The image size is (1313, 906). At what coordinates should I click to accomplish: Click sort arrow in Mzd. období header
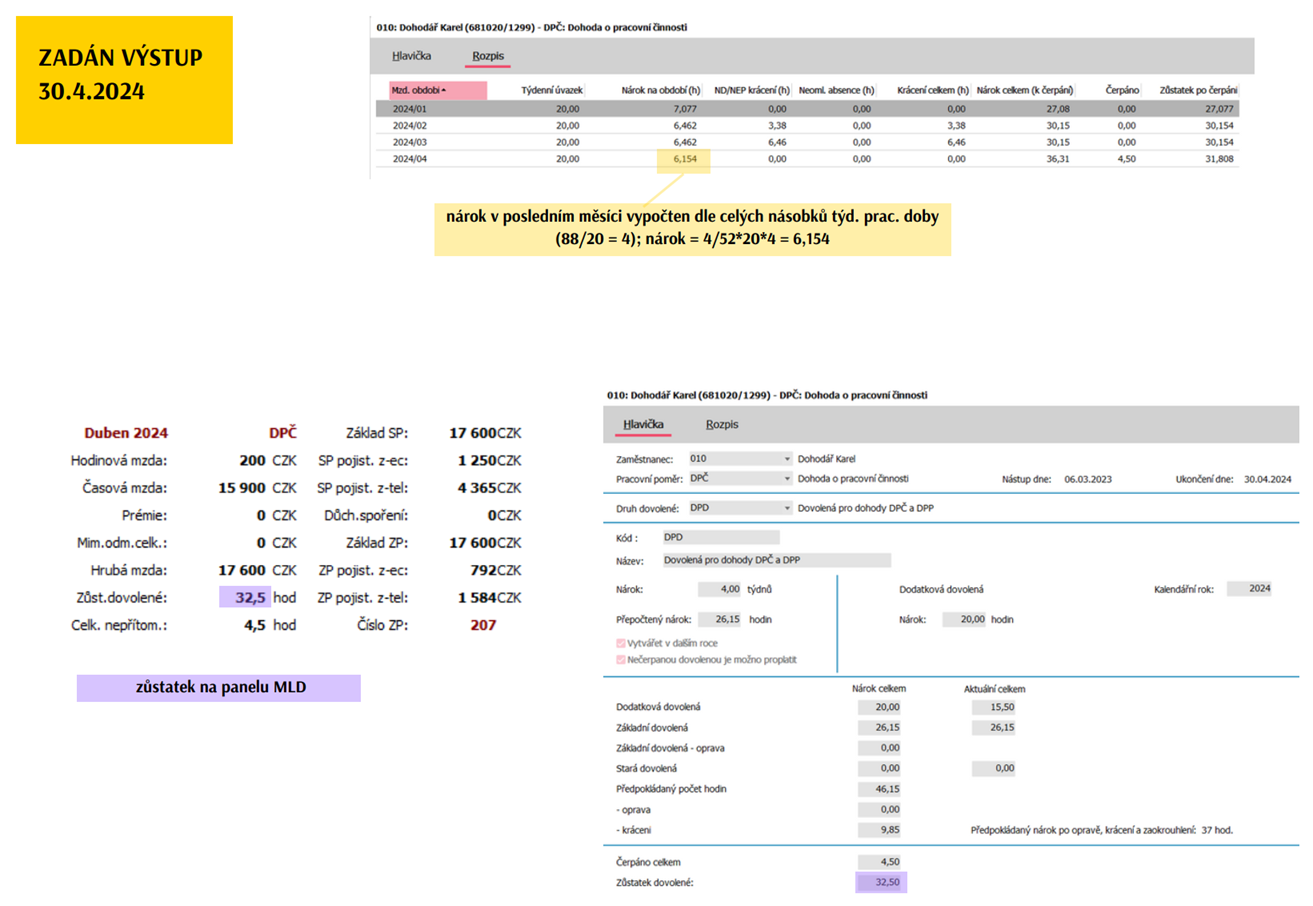tap(444, 90)
